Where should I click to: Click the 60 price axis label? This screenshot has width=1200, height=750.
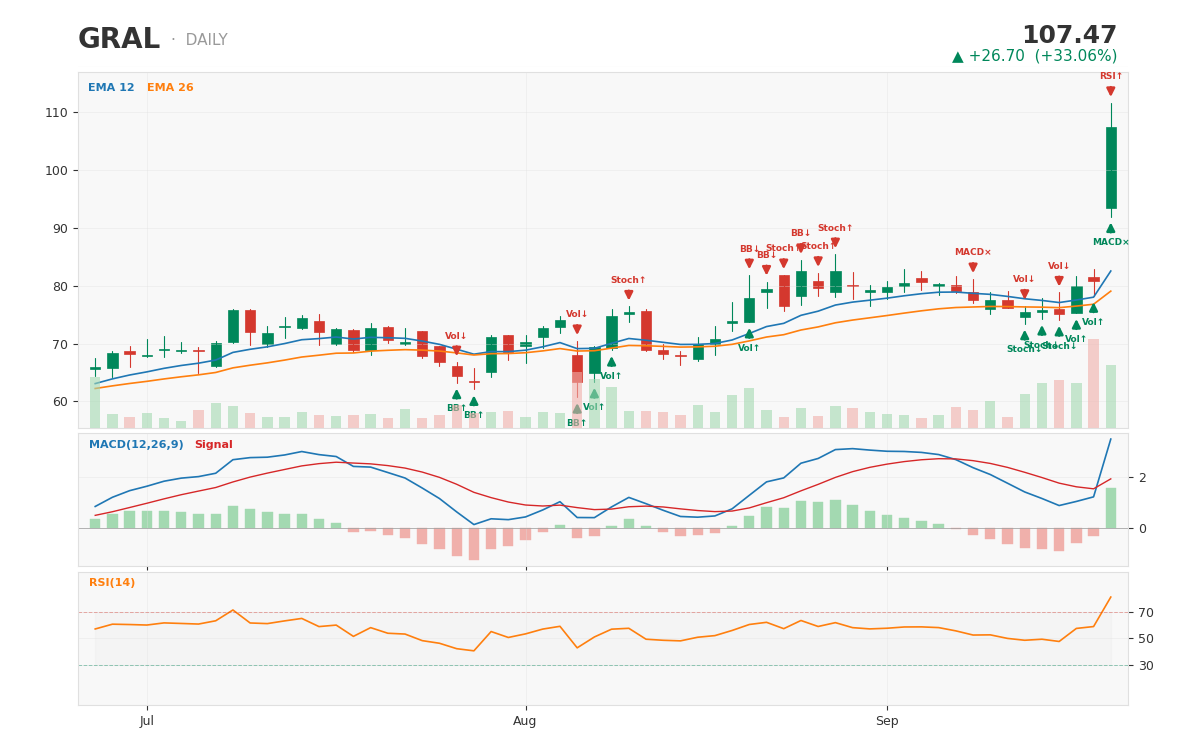coord(60,402)
